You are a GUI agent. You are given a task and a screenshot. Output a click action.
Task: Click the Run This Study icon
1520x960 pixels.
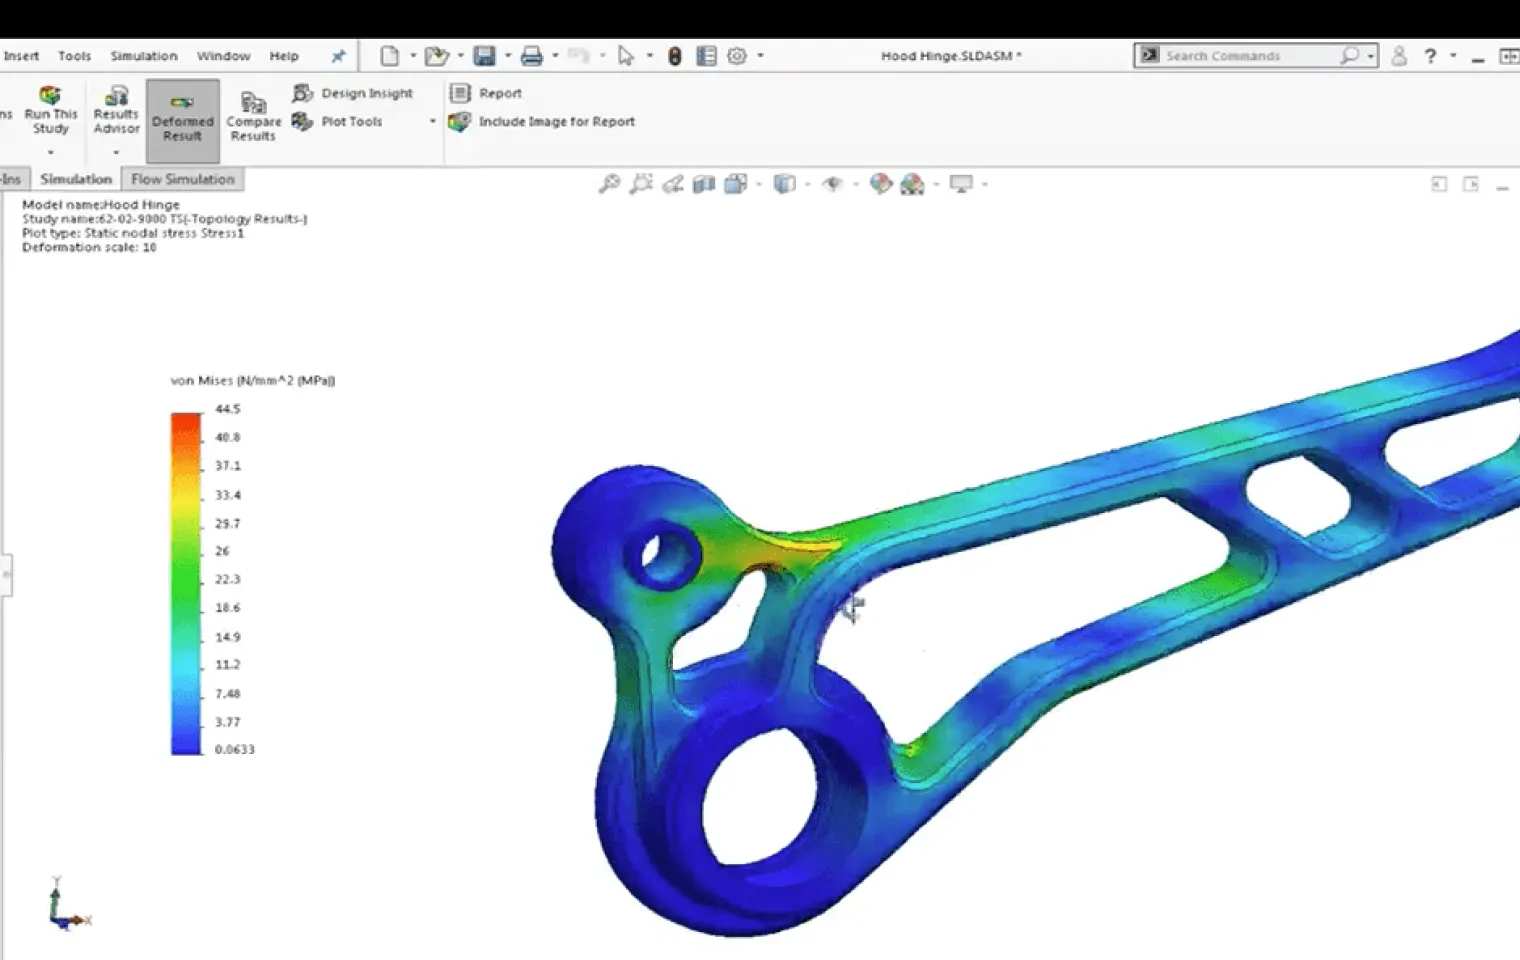pyautogui.click(x=50, y=95)
